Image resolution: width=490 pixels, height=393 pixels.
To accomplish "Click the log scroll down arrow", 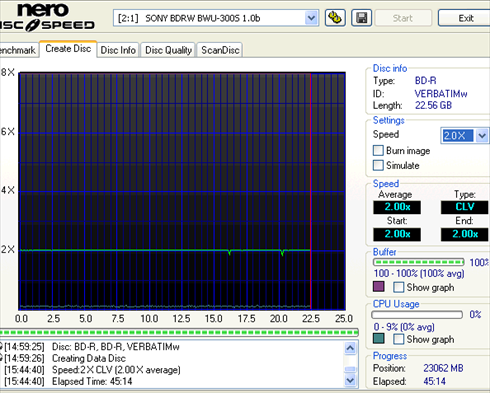I will pyautogui.click(x=350, y=380).
